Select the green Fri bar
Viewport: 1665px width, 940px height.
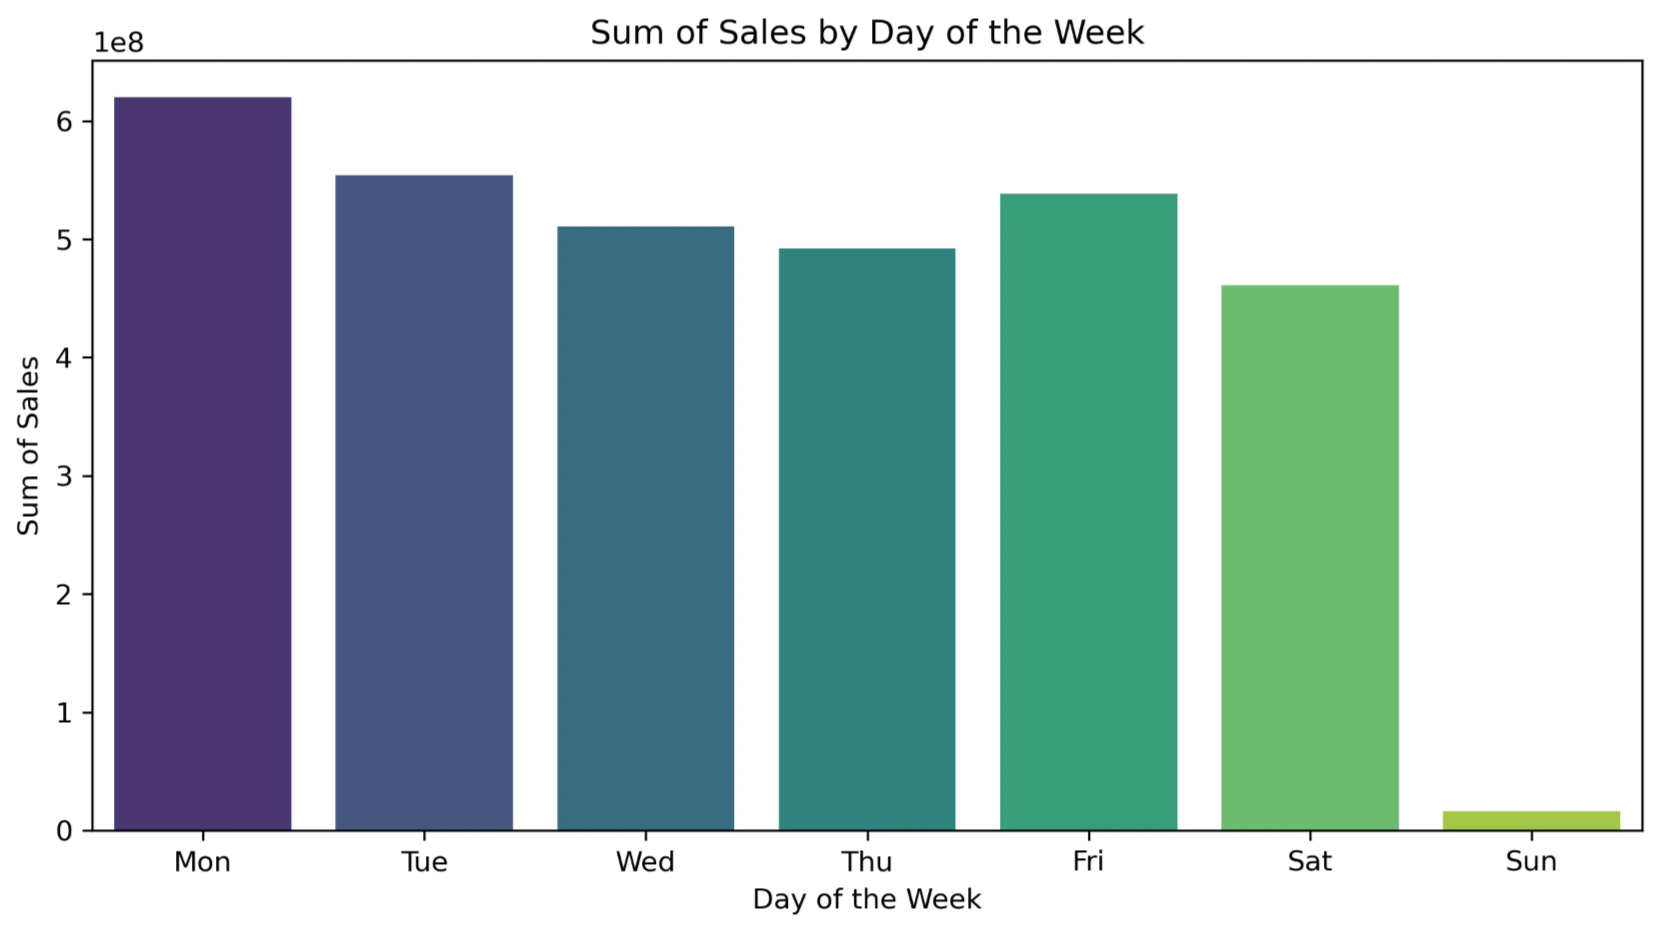pyautogui.click(x=1088, y=511)
